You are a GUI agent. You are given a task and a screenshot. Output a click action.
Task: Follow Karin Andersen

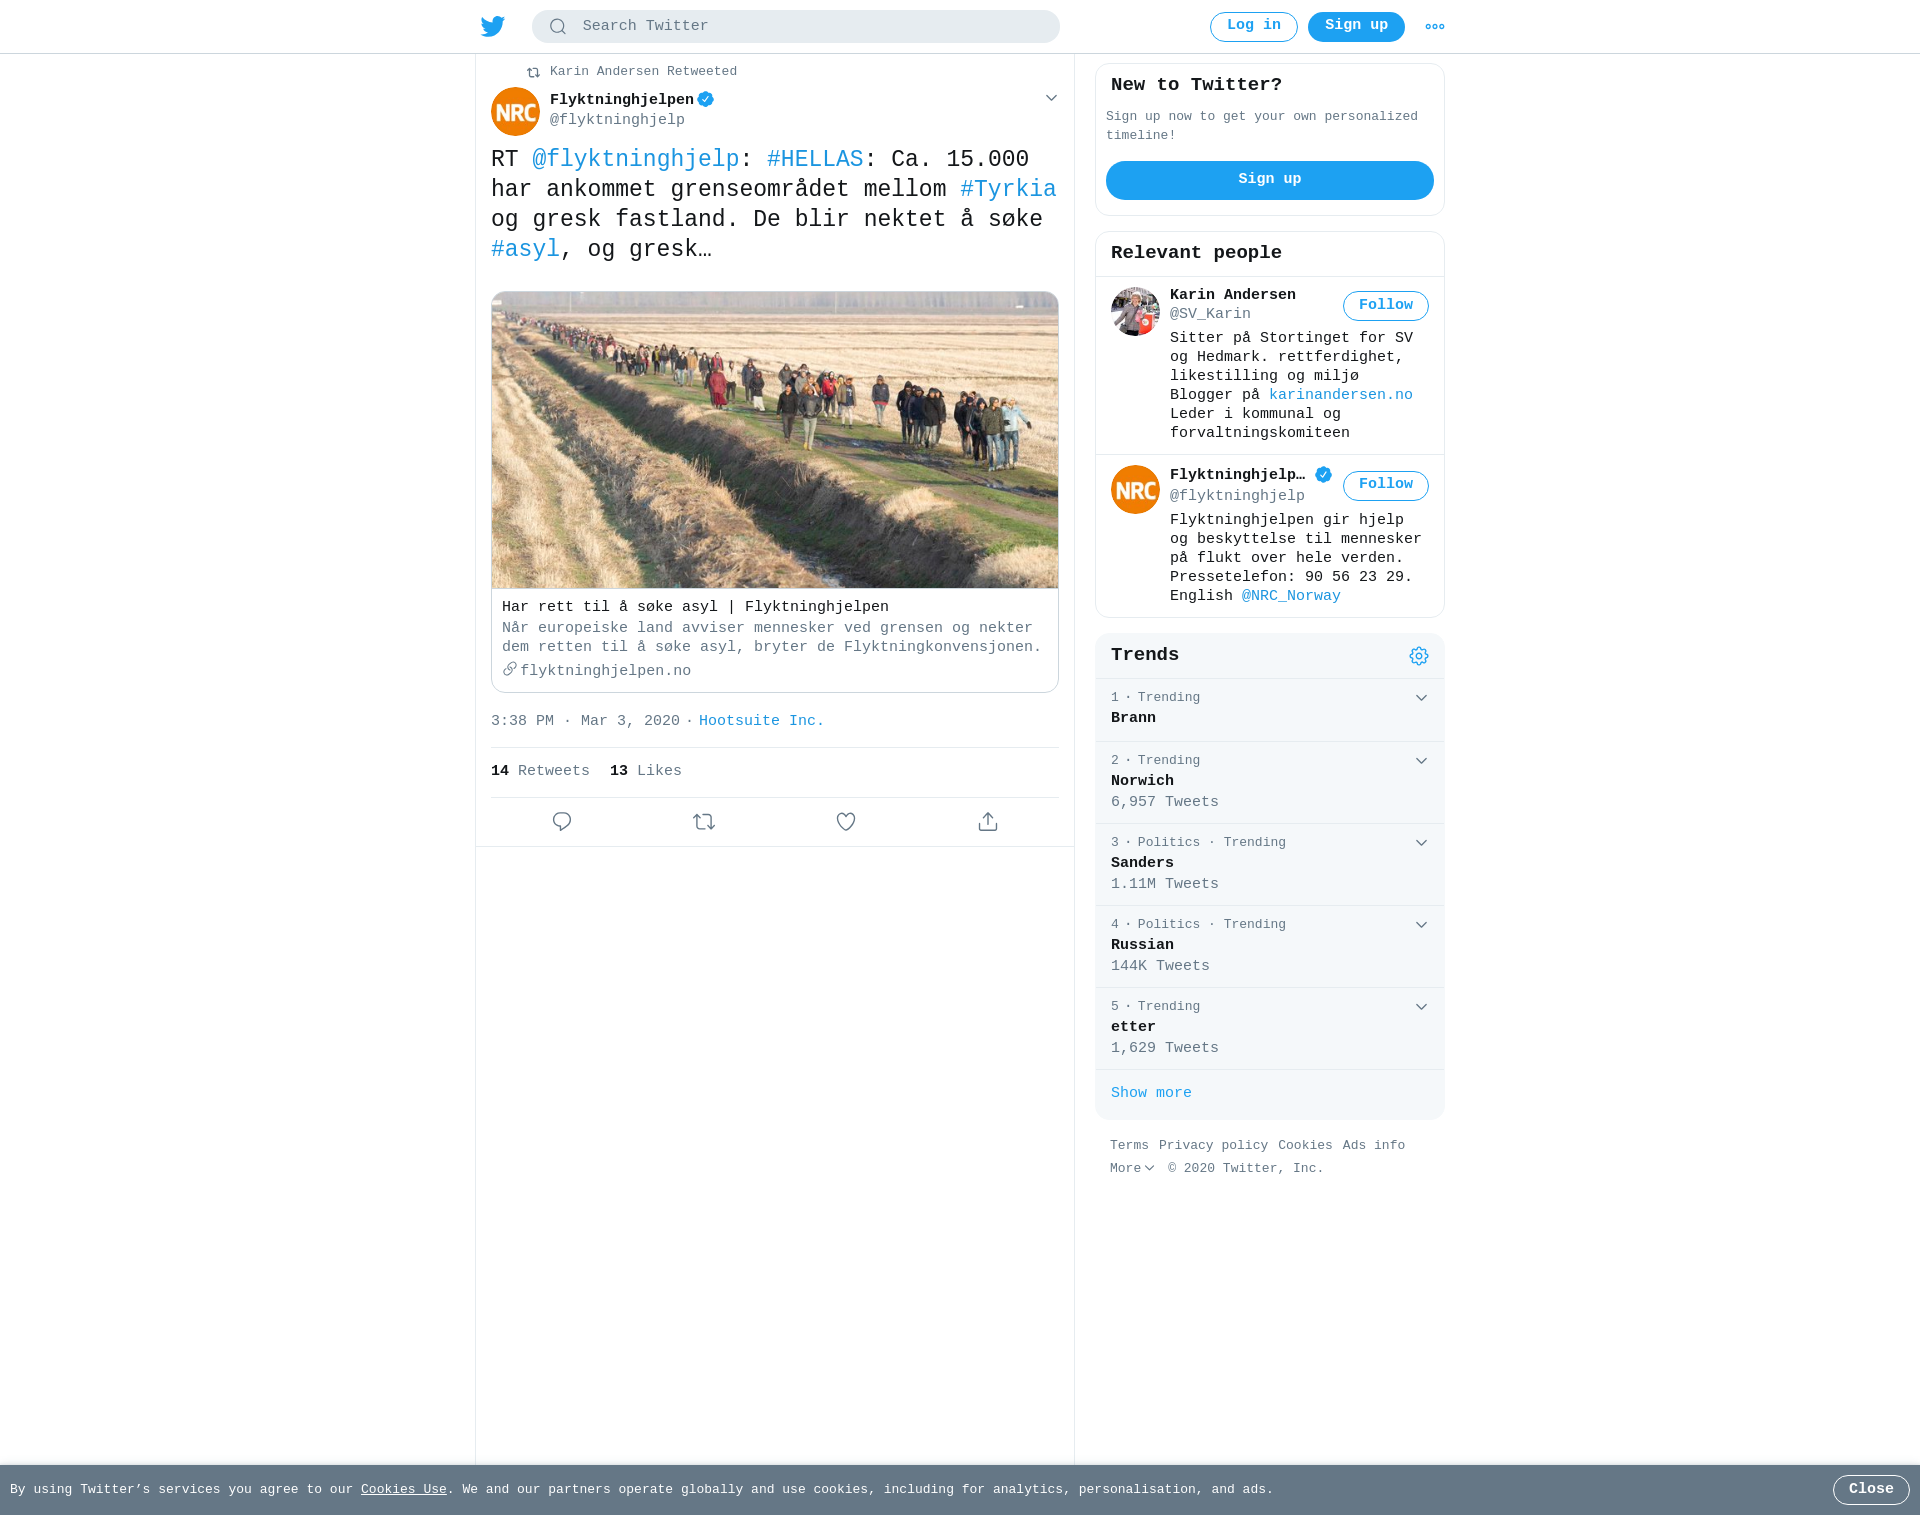(x=1385, y=306)
